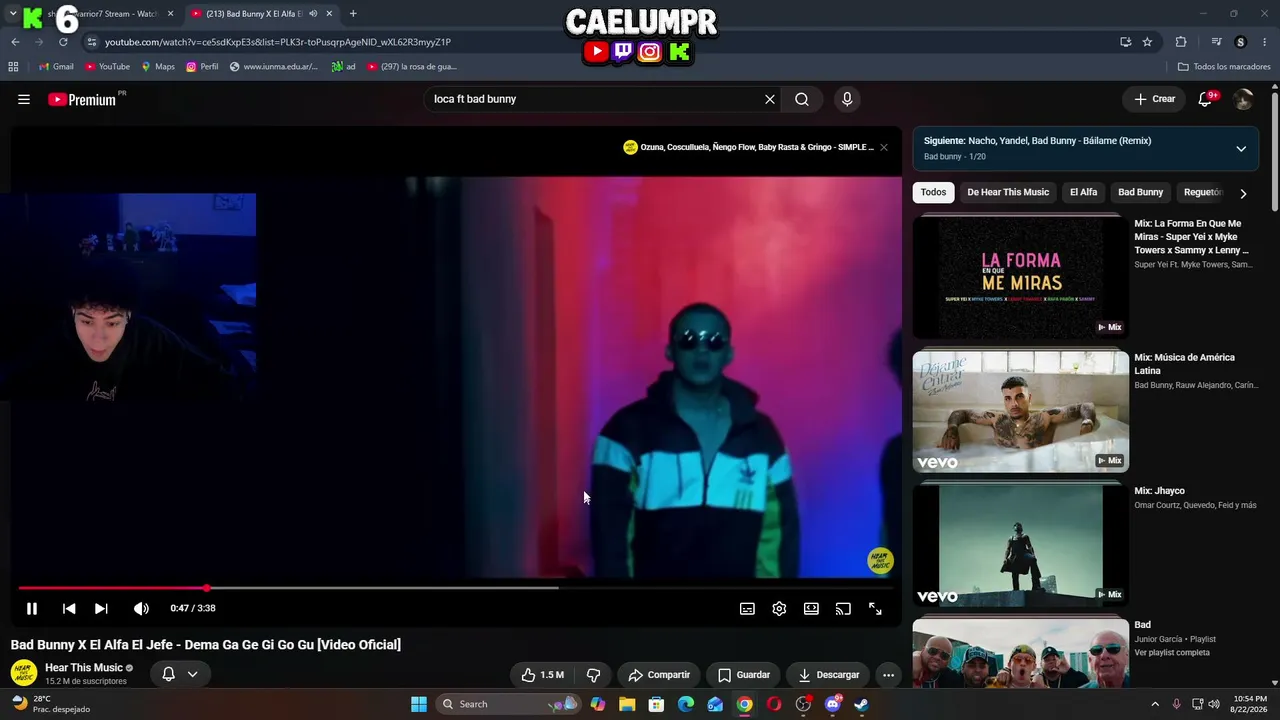1280x720 pixels.
Task: Cast the video to a TV
Action: pyautogui.click(x=843, y=608)
